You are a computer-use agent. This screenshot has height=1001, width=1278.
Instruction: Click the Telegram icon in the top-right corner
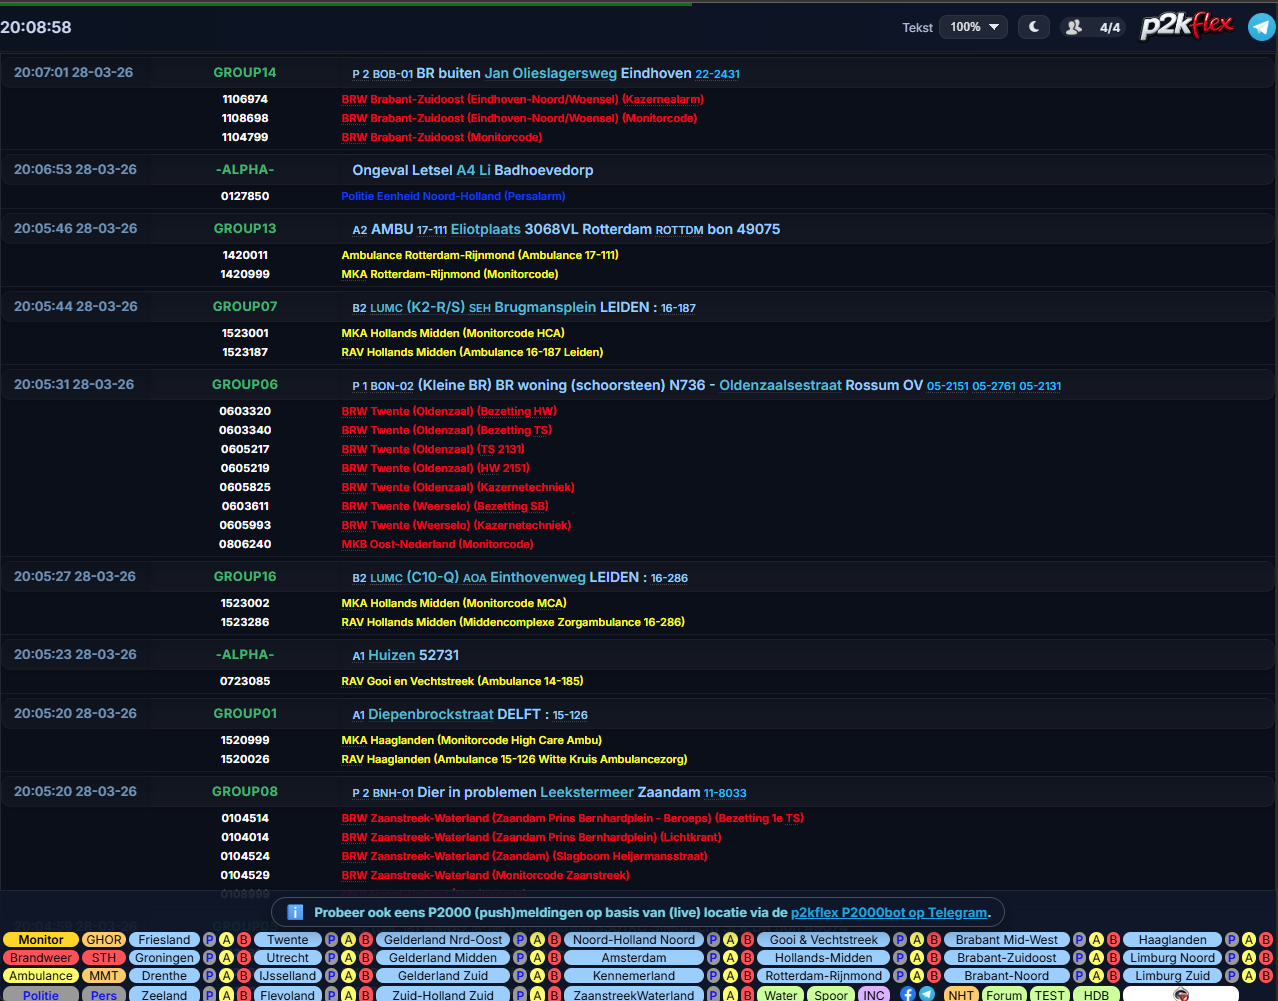pyautogui.click(x=1261, y=27)
